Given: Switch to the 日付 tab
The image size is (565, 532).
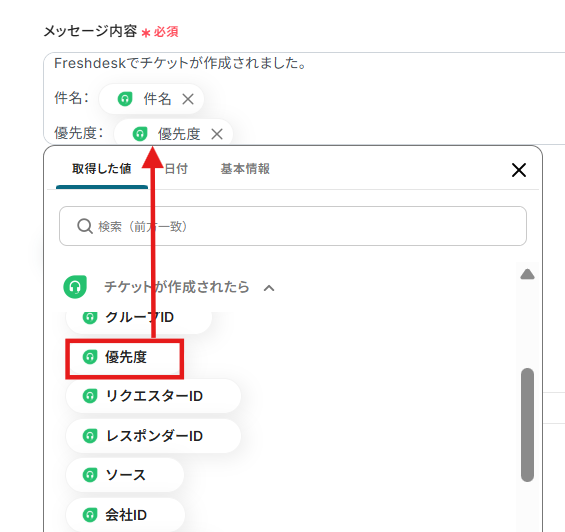Looking at the screenshot, I should pos(176,169).
